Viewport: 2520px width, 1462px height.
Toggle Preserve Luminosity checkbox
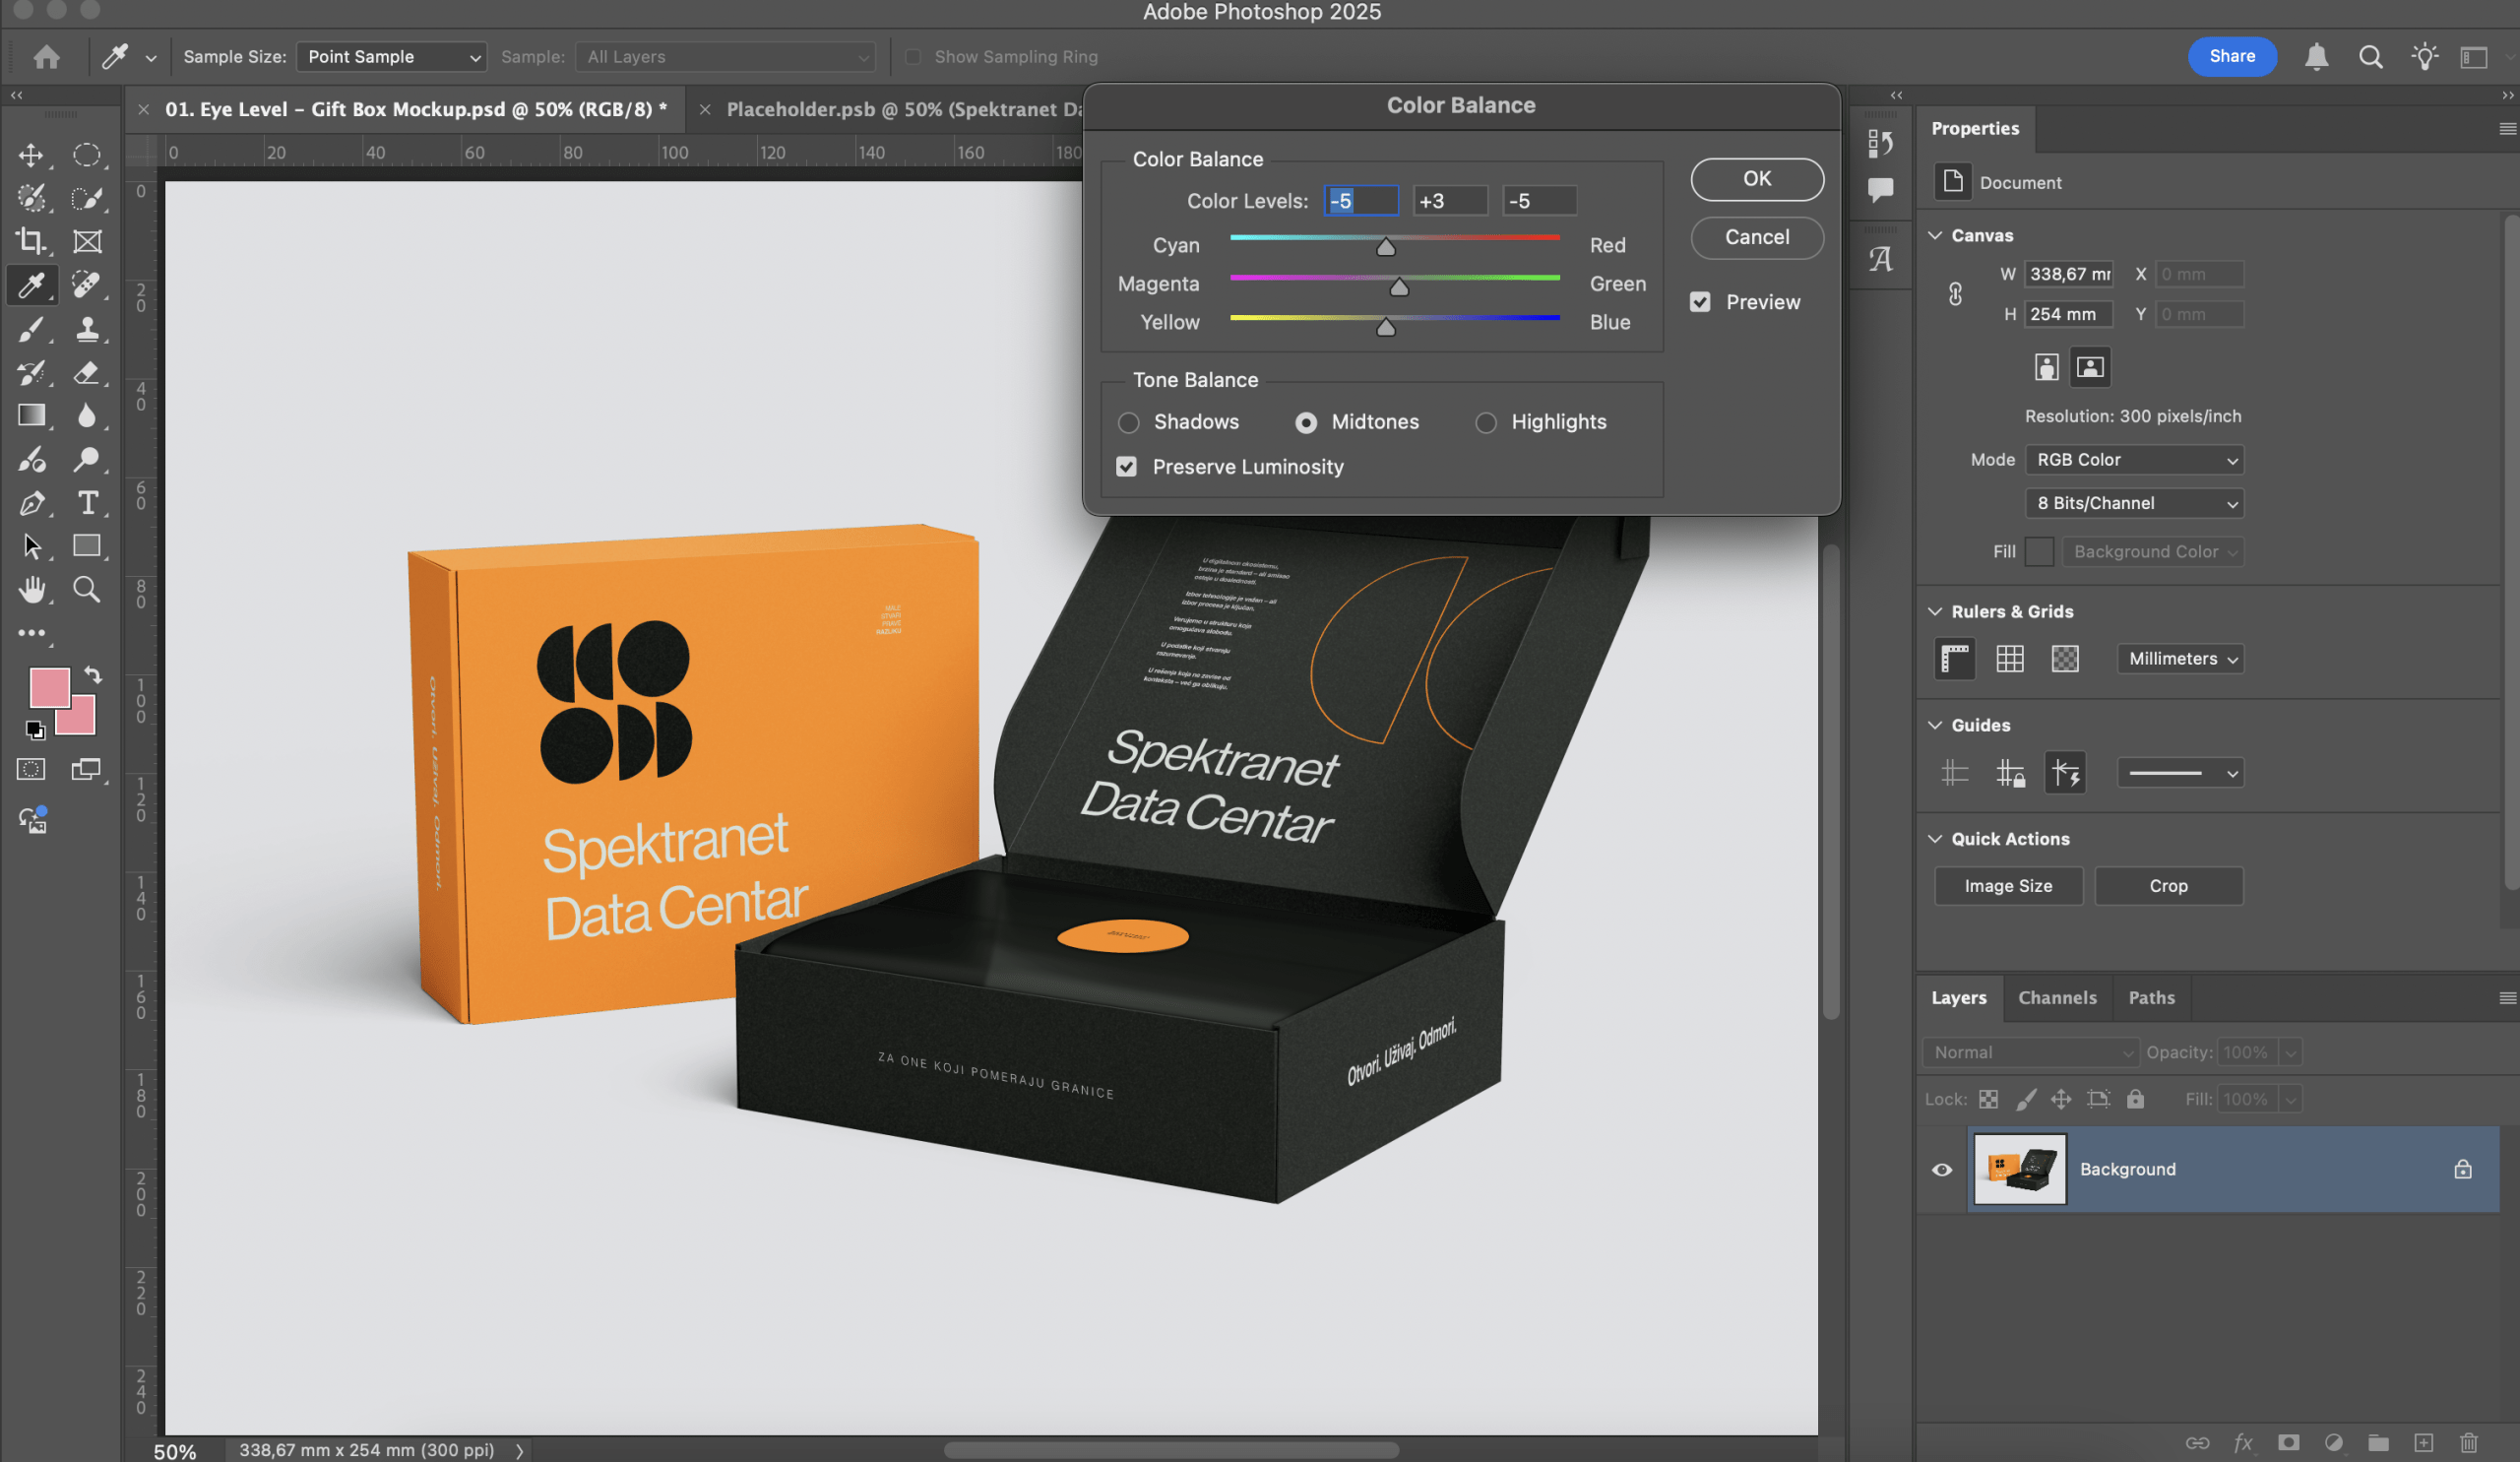click(1126, 467)
